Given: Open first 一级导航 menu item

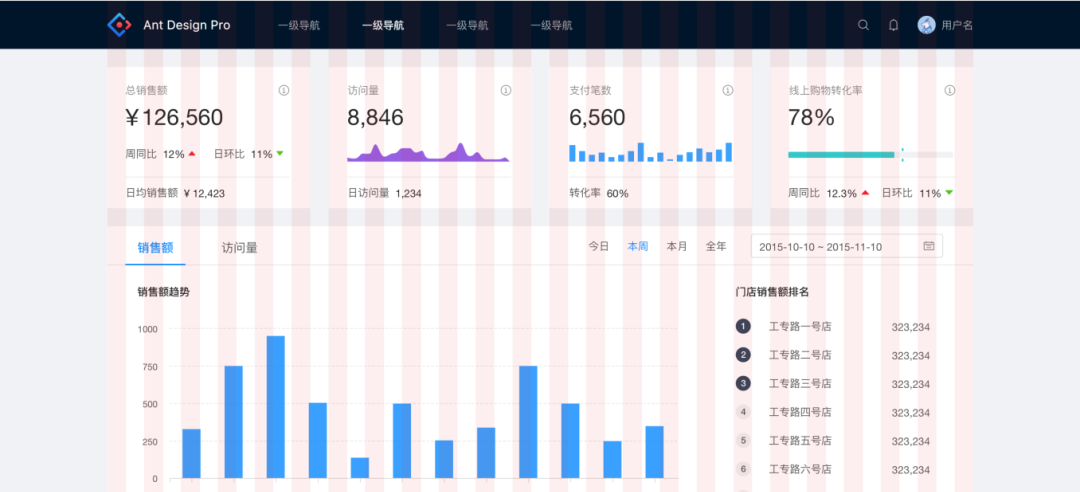Looking at the screenshot, I should (299, 25).
